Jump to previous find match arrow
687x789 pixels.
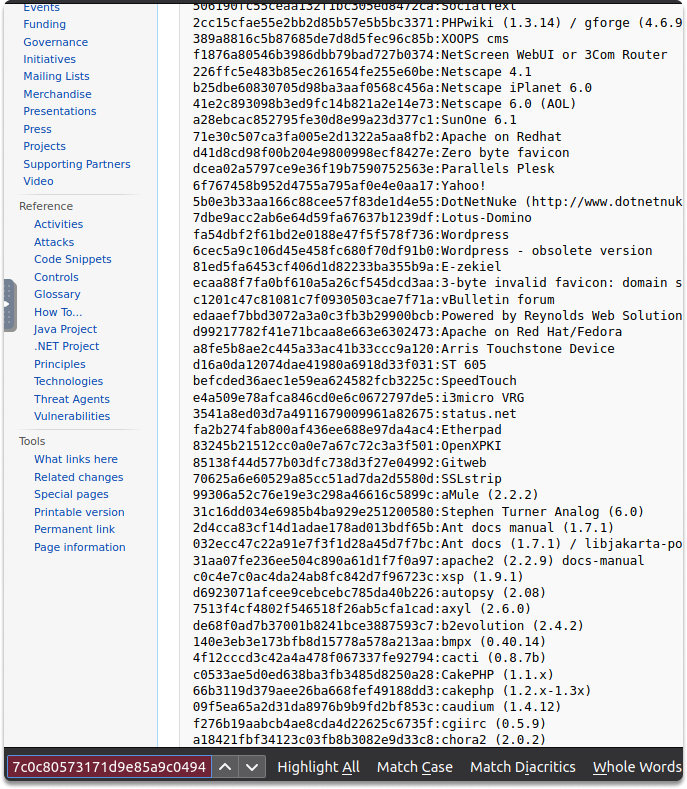click(x=225, y=767)
